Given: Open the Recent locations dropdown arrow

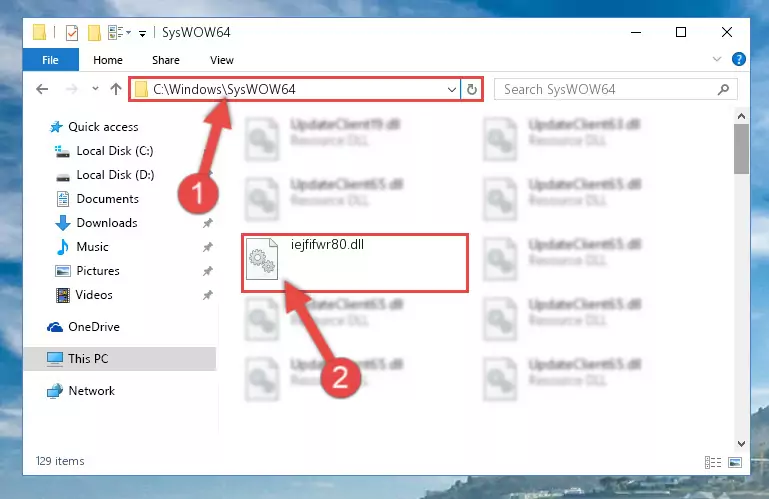Looking at the screenshot, I should click(x=95, y=89).
